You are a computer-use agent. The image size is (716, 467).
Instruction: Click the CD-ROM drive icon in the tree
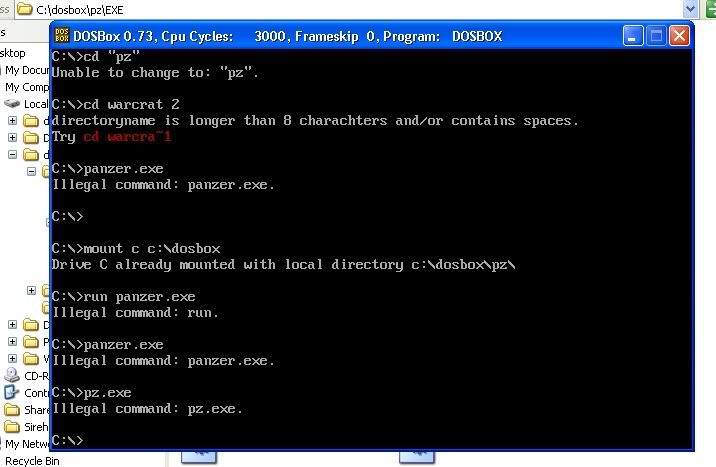click(x=12, y=375)
